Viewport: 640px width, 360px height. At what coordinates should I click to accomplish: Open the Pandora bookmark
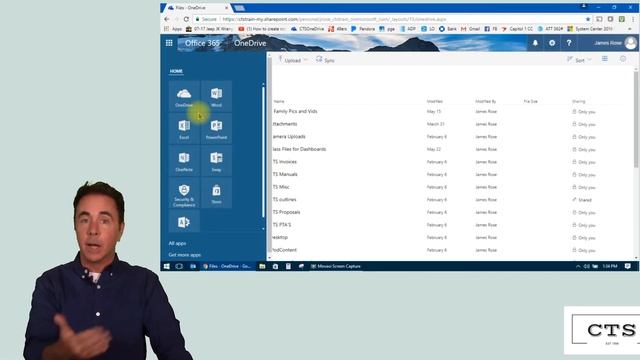(x=363, y=29)
